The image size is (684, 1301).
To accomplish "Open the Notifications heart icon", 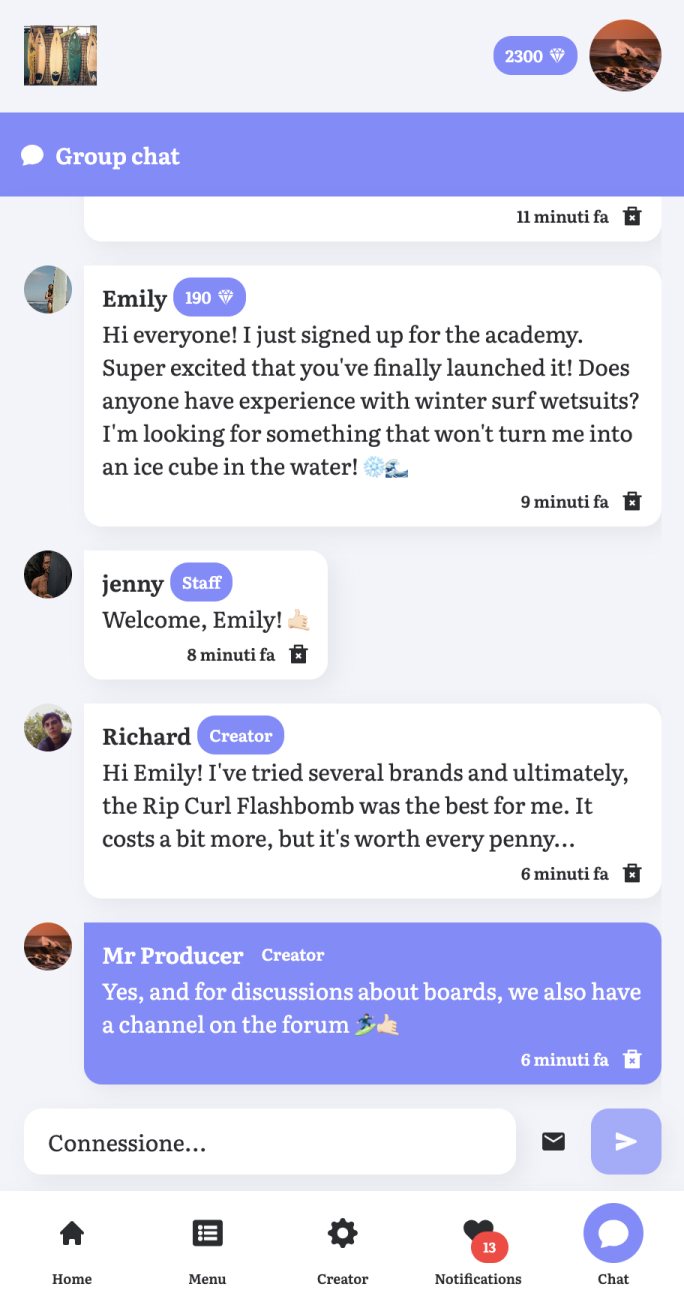I will click(478, 1232).
